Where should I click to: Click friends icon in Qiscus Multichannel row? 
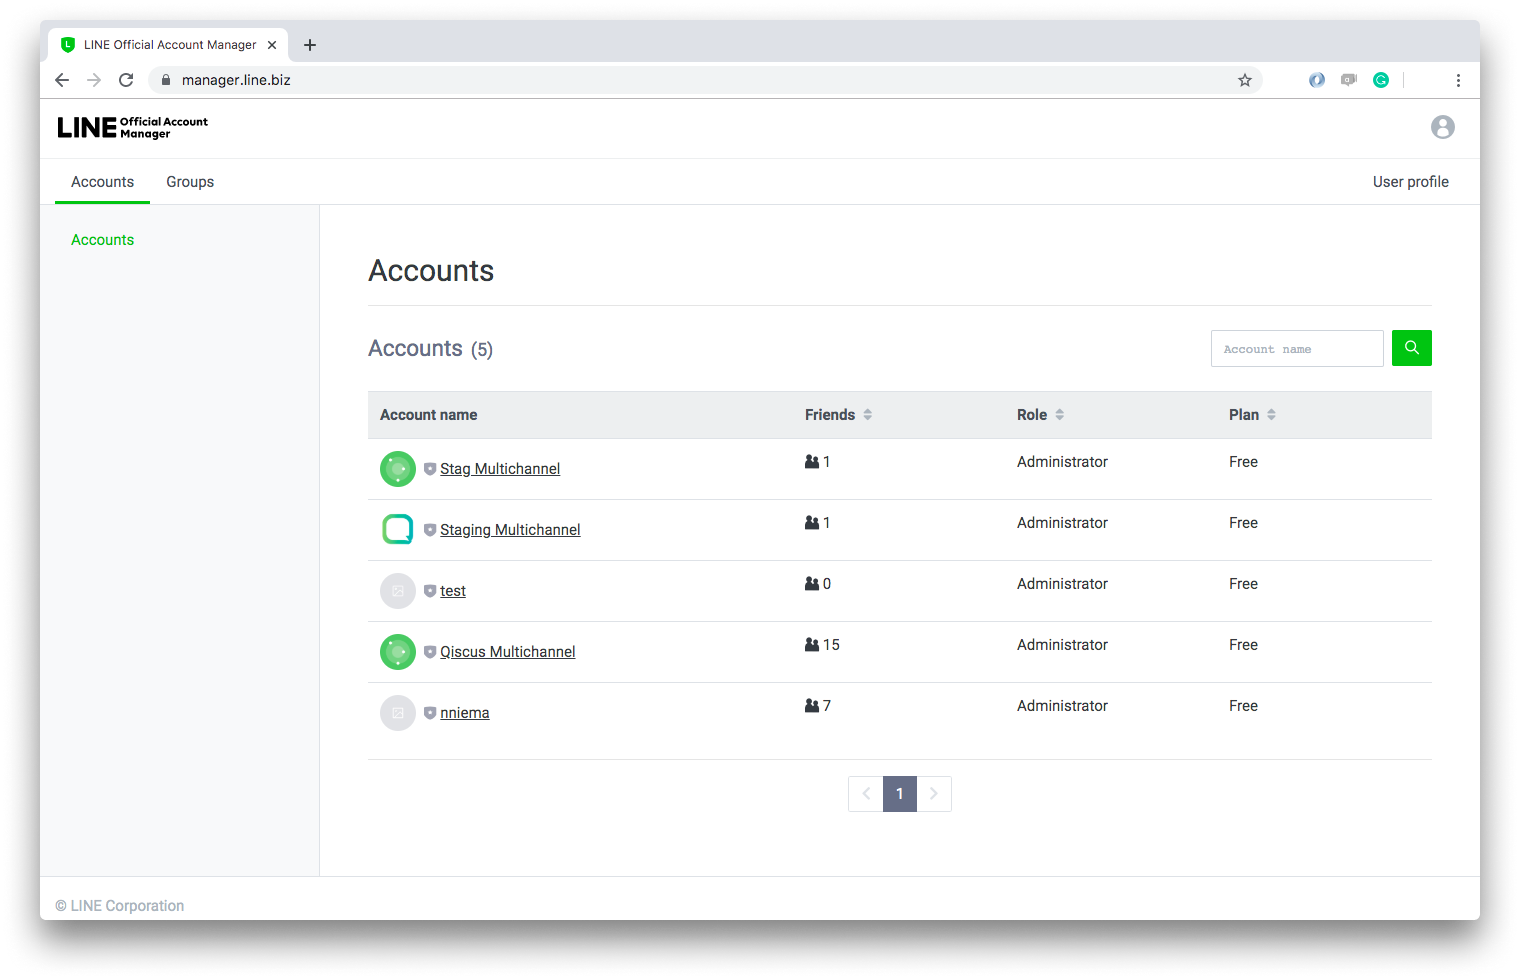coord(812,645)
